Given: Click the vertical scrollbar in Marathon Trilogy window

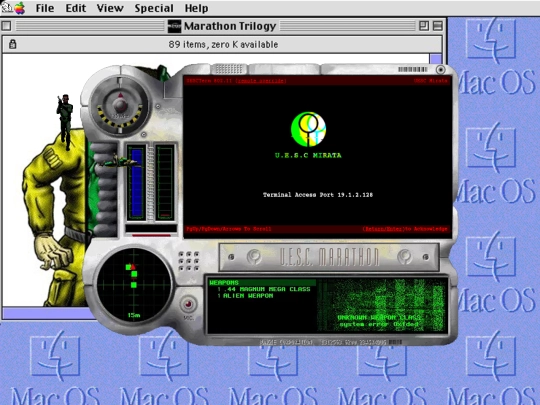Looking at the screenshot, I should 436,59.
